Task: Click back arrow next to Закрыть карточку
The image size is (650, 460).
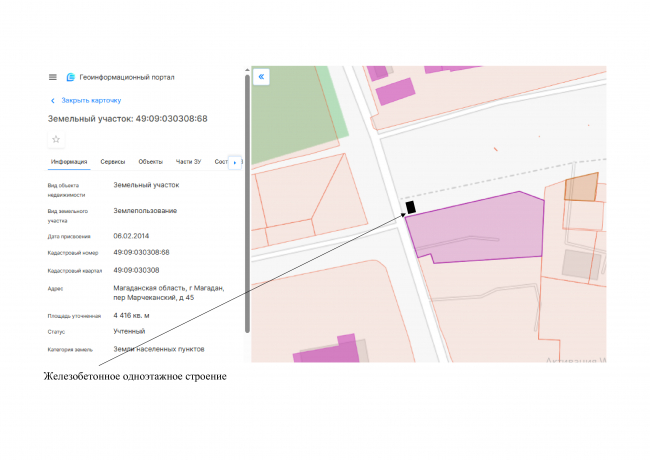Action: coord(53,101)
